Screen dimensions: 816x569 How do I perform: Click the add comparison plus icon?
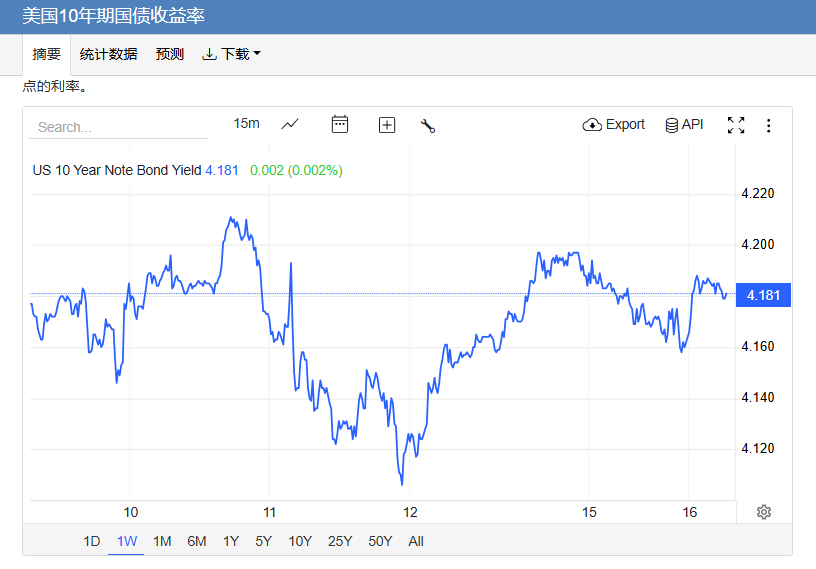click(x=387, y=125)
